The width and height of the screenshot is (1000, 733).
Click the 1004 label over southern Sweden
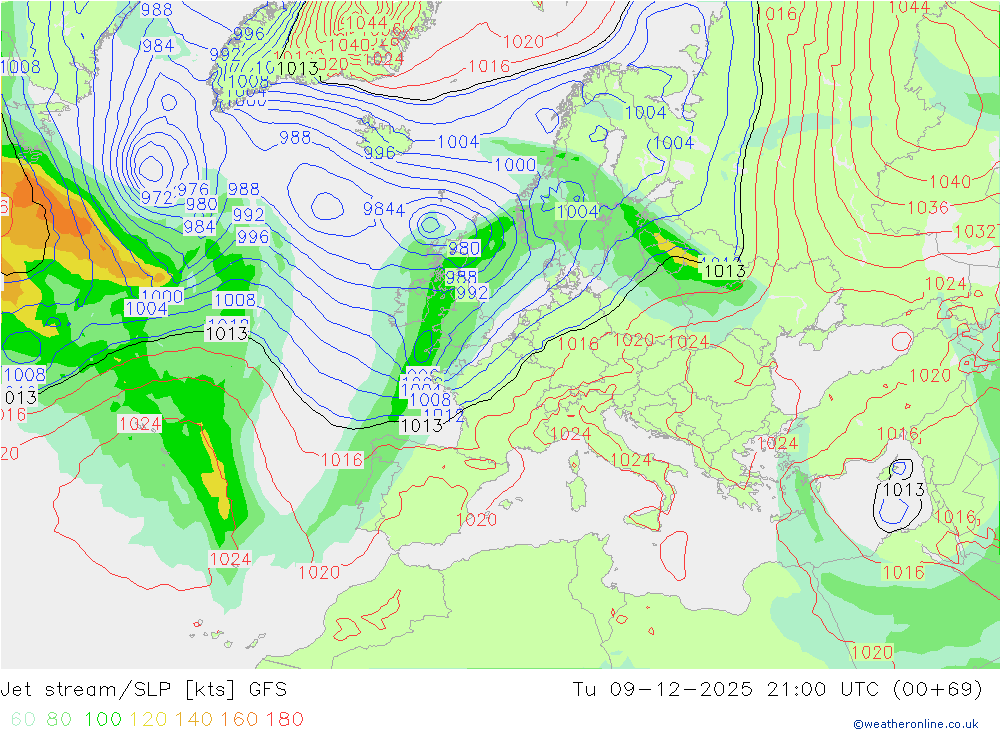(x=578, y=211)
